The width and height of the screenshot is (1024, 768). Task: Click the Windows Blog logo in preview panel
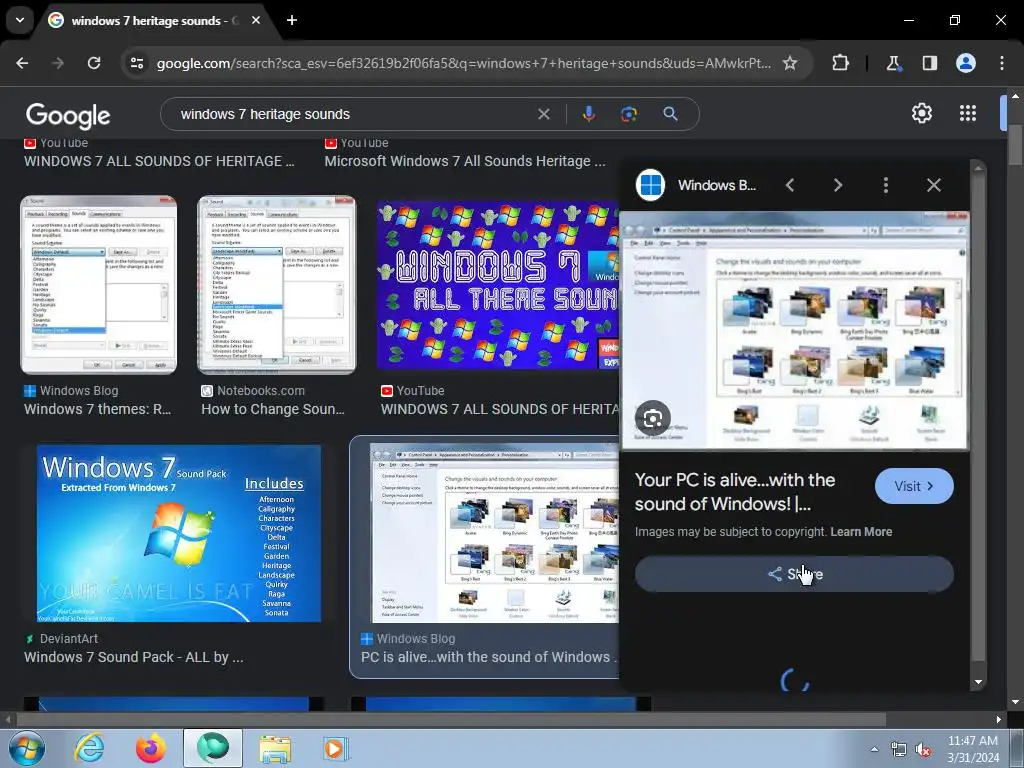(x=650, y=185)
